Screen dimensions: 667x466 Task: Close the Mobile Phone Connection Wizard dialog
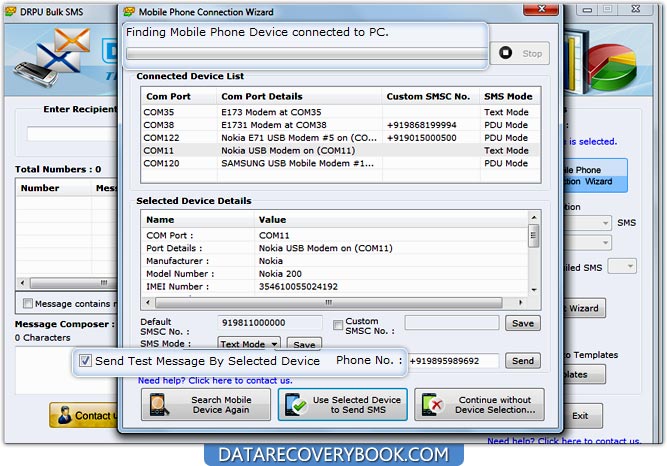541,9
